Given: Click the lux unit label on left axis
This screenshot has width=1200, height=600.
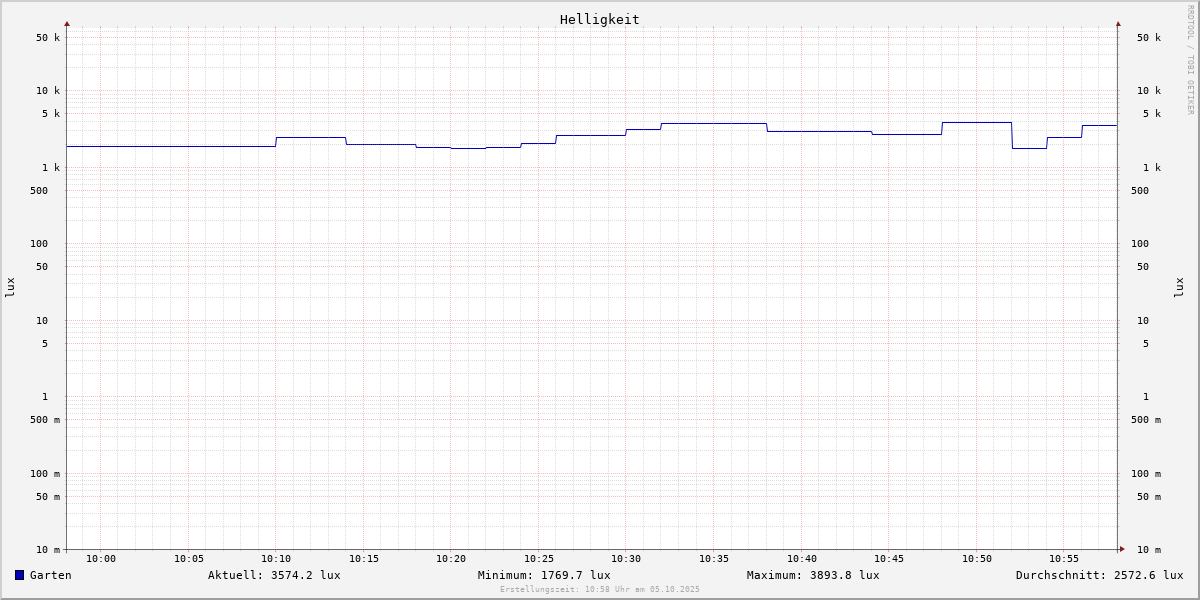Looking at the screenshot, I should pos(10,288).
